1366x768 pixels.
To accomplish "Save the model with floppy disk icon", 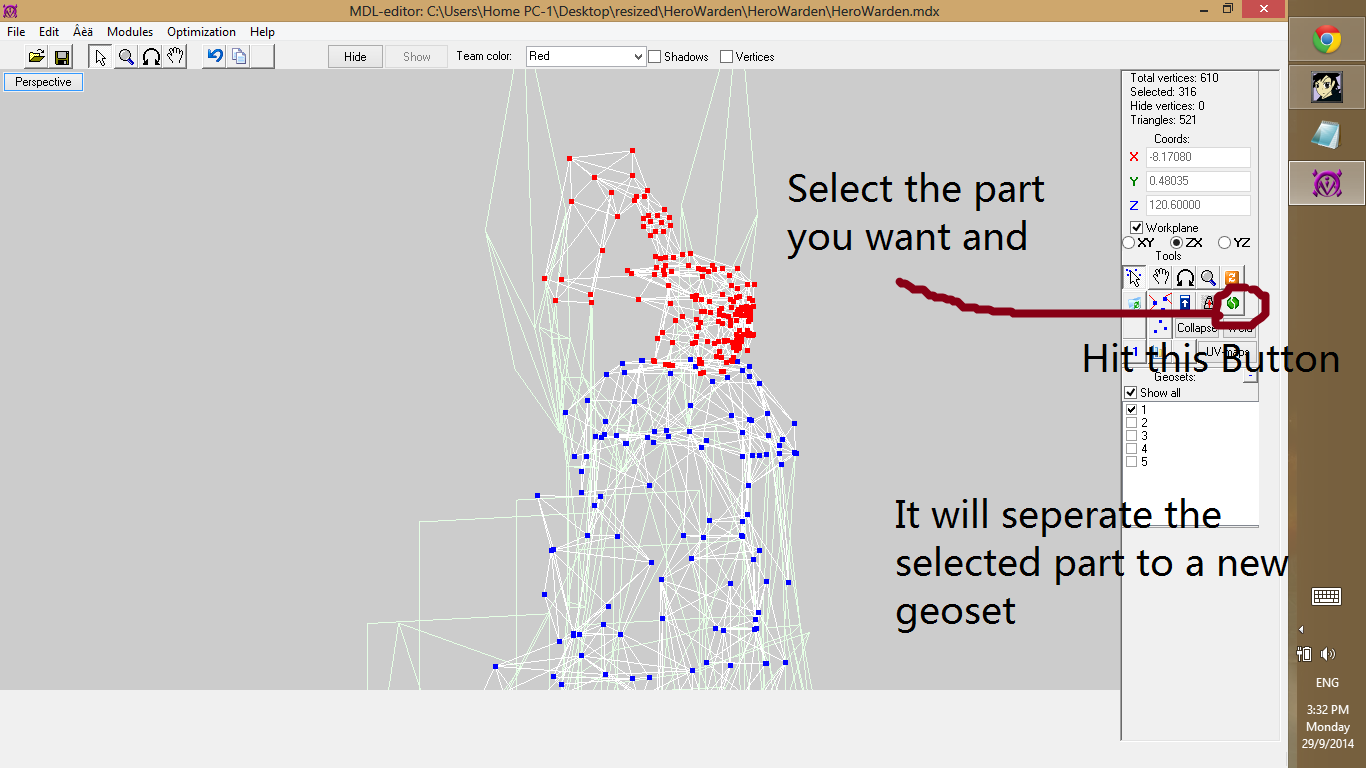I will 61,57.
